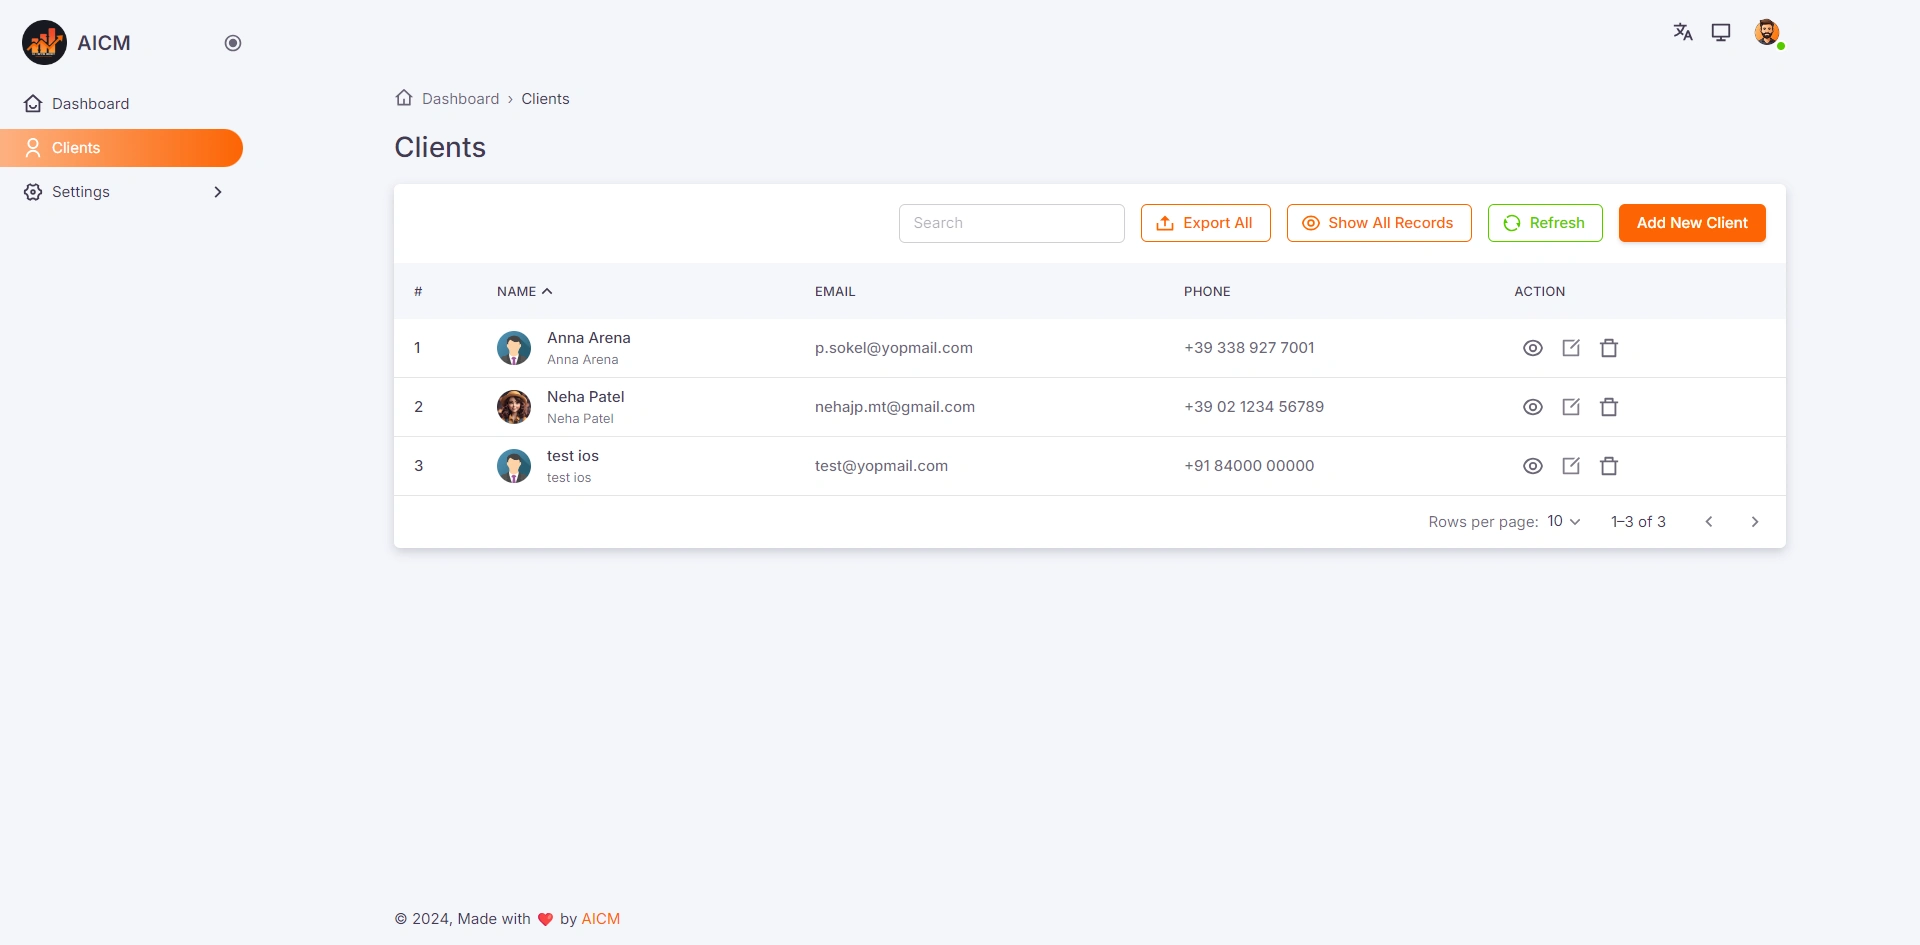This screenshot has height=945, width=1920.
Task: Delete Anna Arena's record
Action: coord(1609,348)
